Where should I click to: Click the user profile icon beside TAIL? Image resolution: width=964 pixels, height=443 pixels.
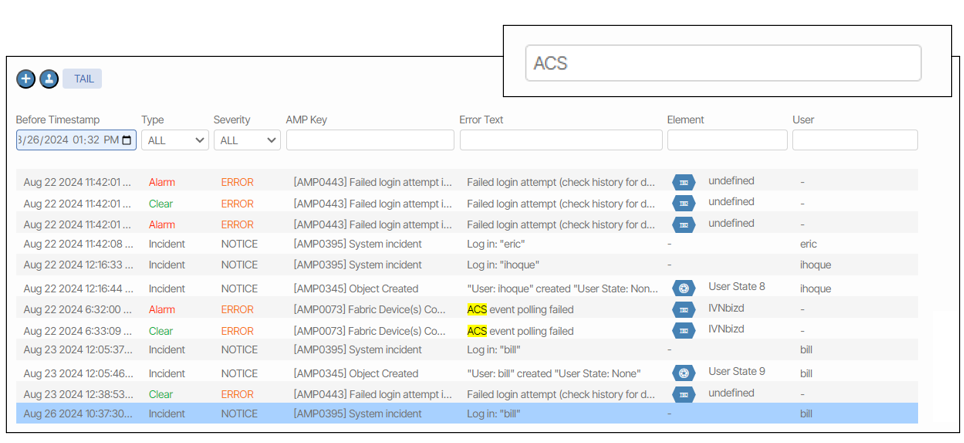[48, 79]
